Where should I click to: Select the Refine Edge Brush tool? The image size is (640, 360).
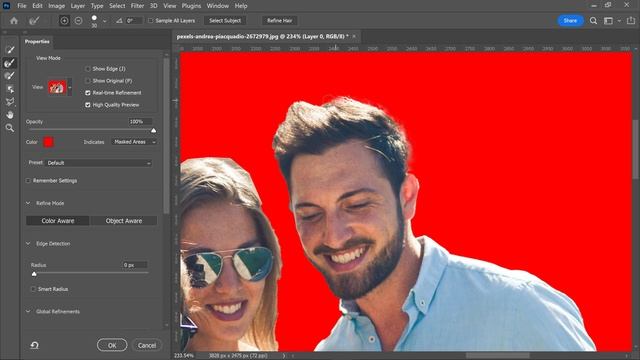click(10, 63)
